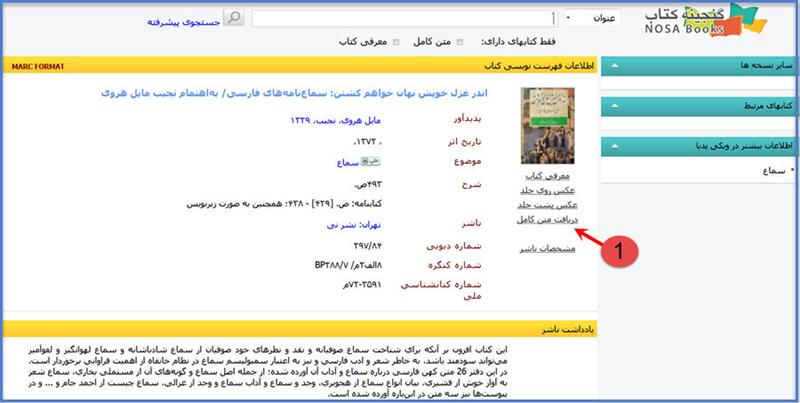Screen dimensions: 800x403
Task: Click عکس پشت جلد back cover link
Action: click(549, 204)
